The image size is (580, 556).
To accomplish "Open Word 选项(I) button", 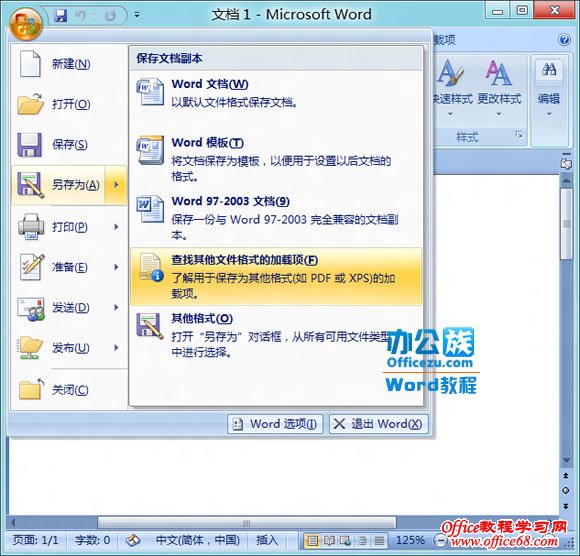I will pyautogui.click(x=275, y=424).
